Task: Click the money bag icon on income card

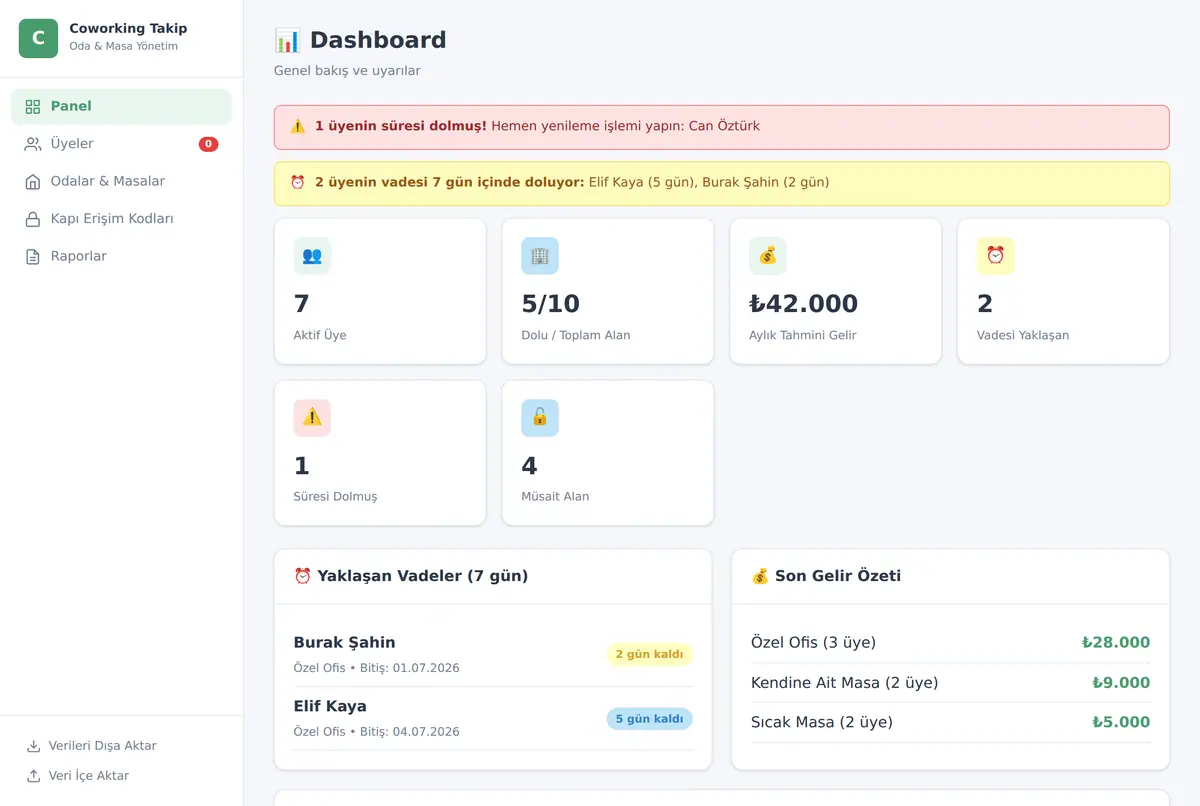Action: pyautogui.click(x=768, y=256)
